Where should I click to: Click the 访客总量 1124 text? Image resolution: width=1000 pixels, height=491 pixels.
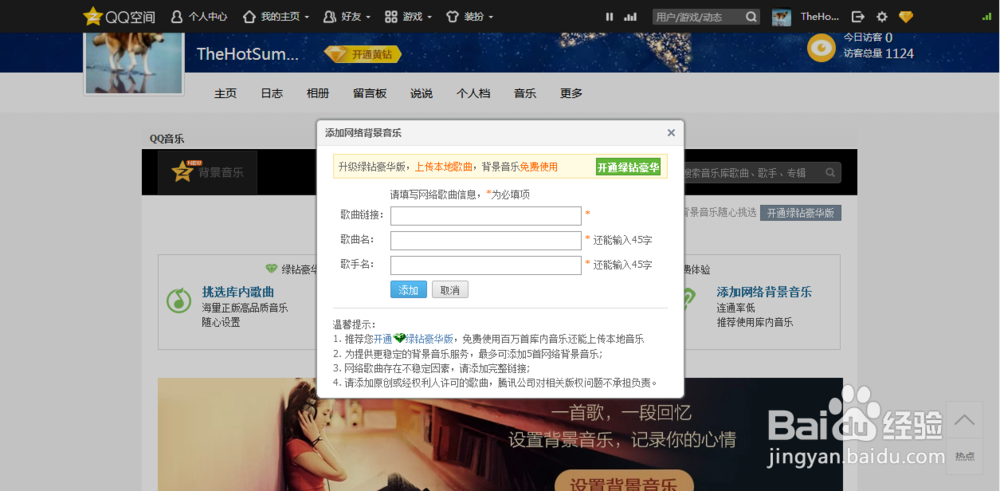pos(878,54)
